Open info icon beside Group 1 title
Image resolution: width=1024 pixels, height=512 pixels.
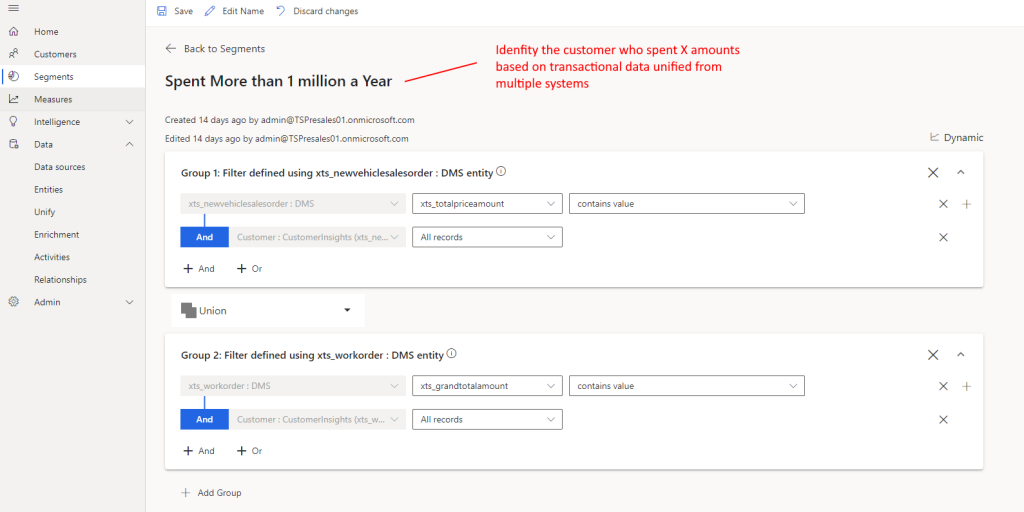(501, 172)
